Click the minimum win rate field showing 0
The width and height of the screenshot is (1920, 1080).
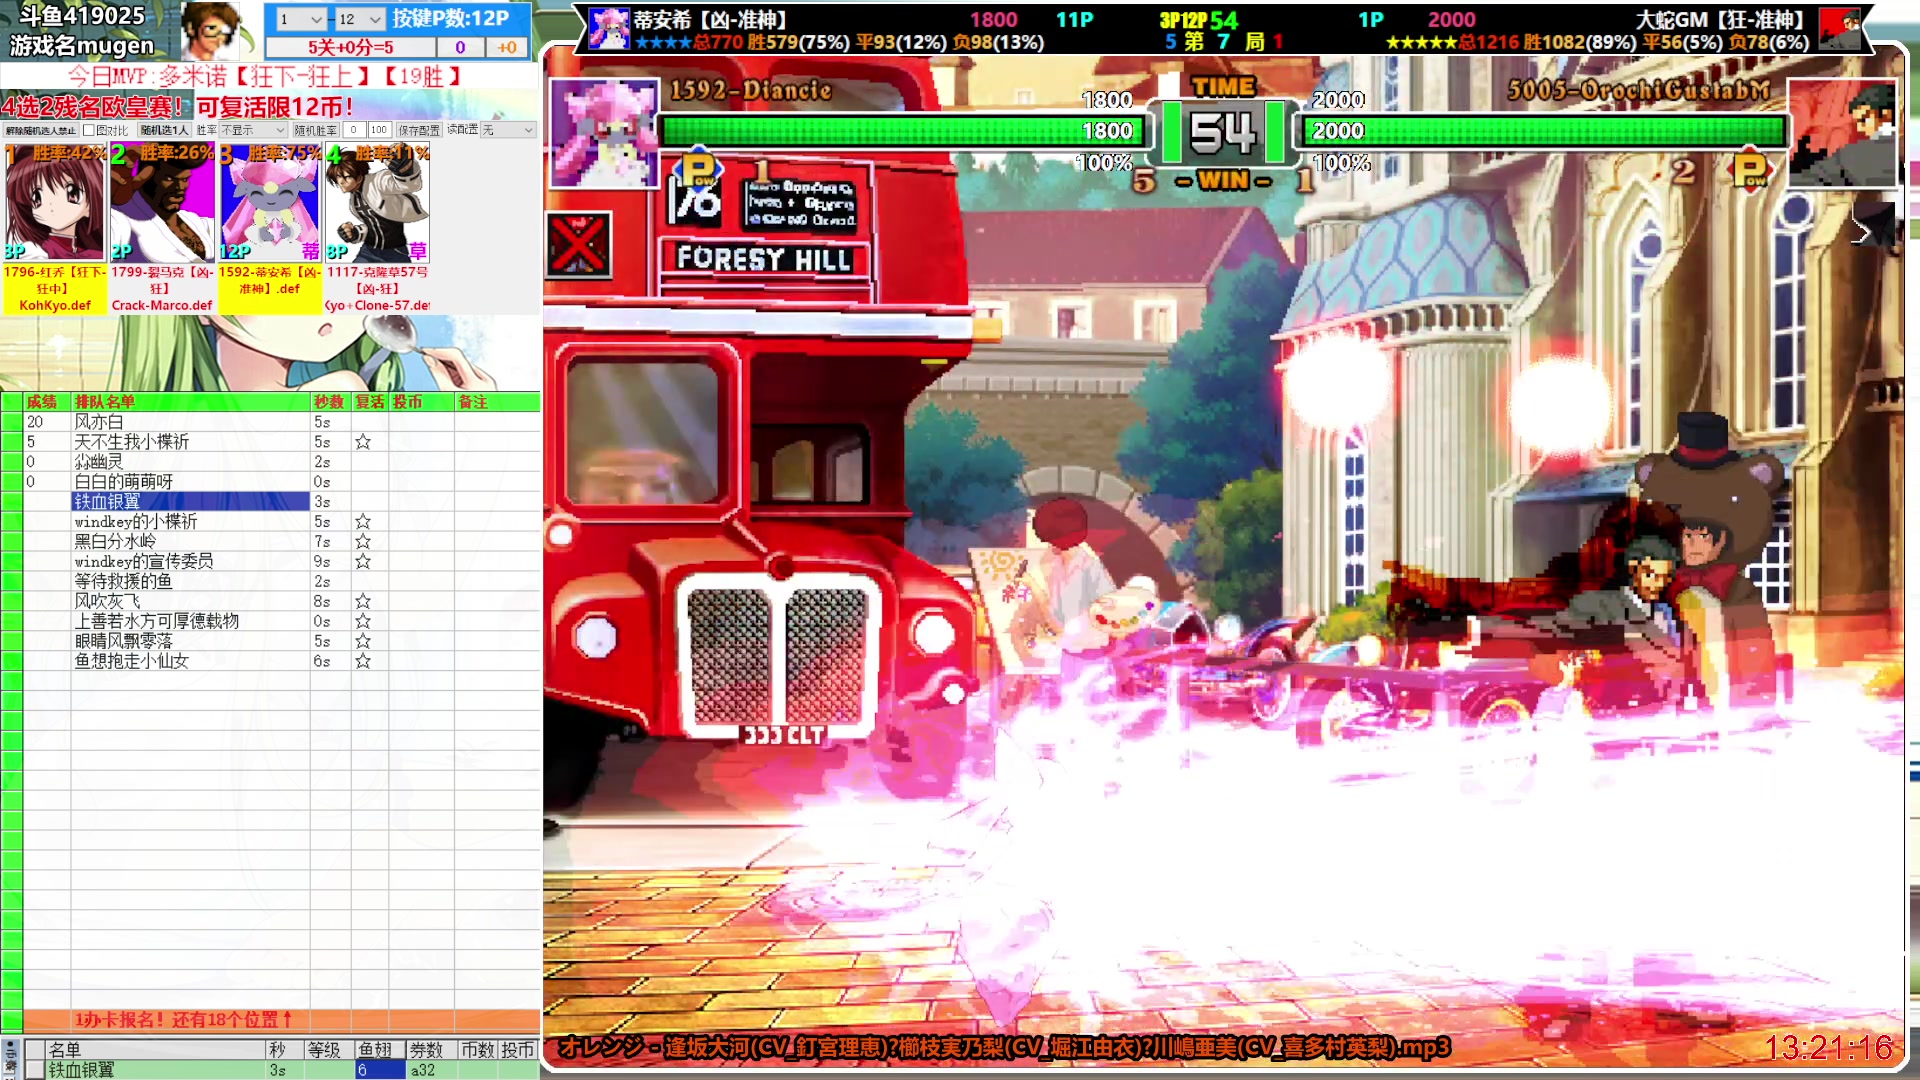point(354,130)
